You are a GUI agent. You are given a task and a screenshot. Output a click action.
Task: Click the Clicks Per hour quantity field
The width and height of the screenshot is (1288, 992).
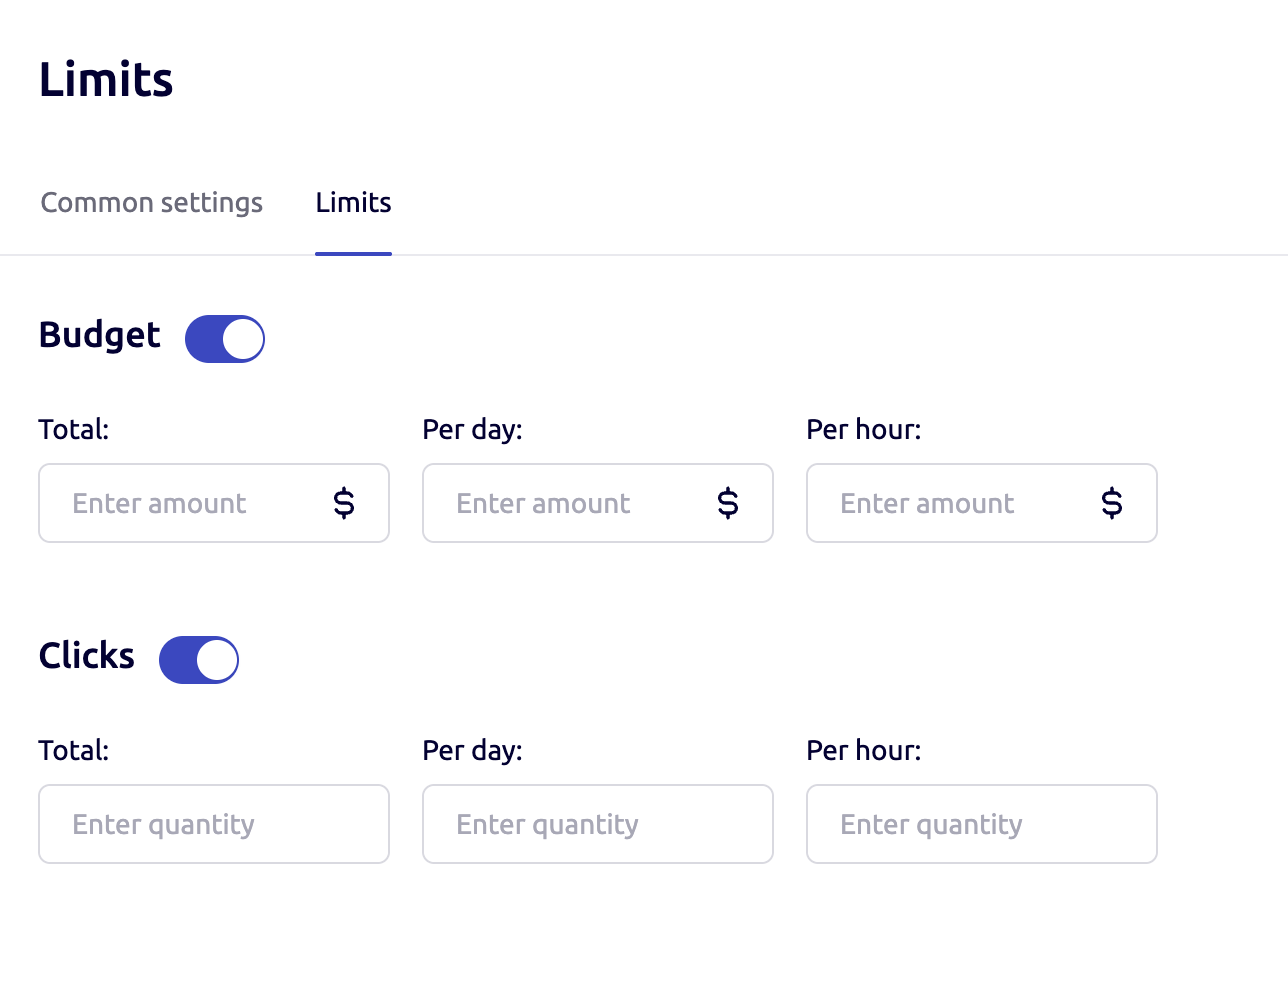coord(982,824)
